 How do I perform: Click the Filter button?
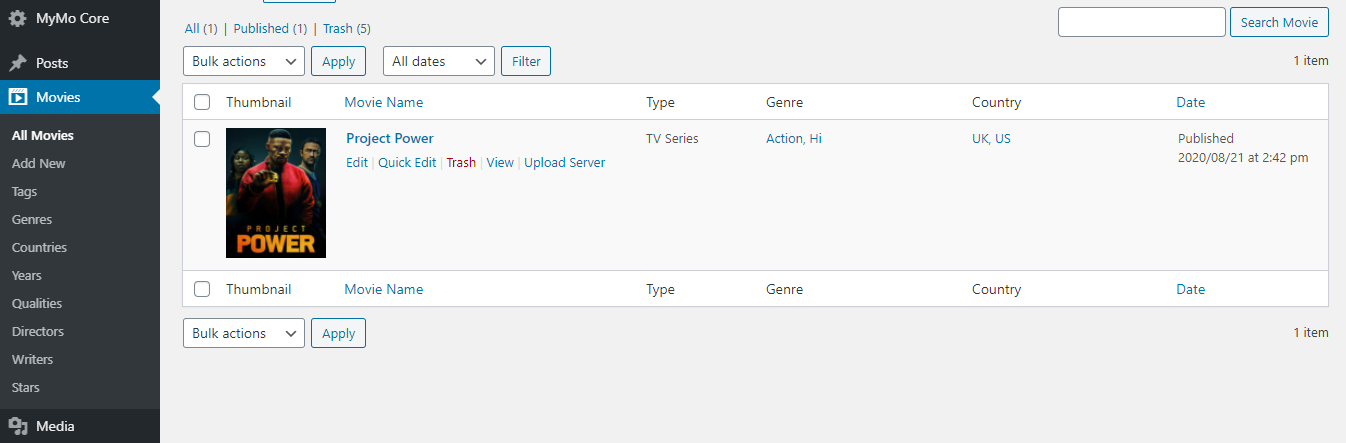click(526, 61)
